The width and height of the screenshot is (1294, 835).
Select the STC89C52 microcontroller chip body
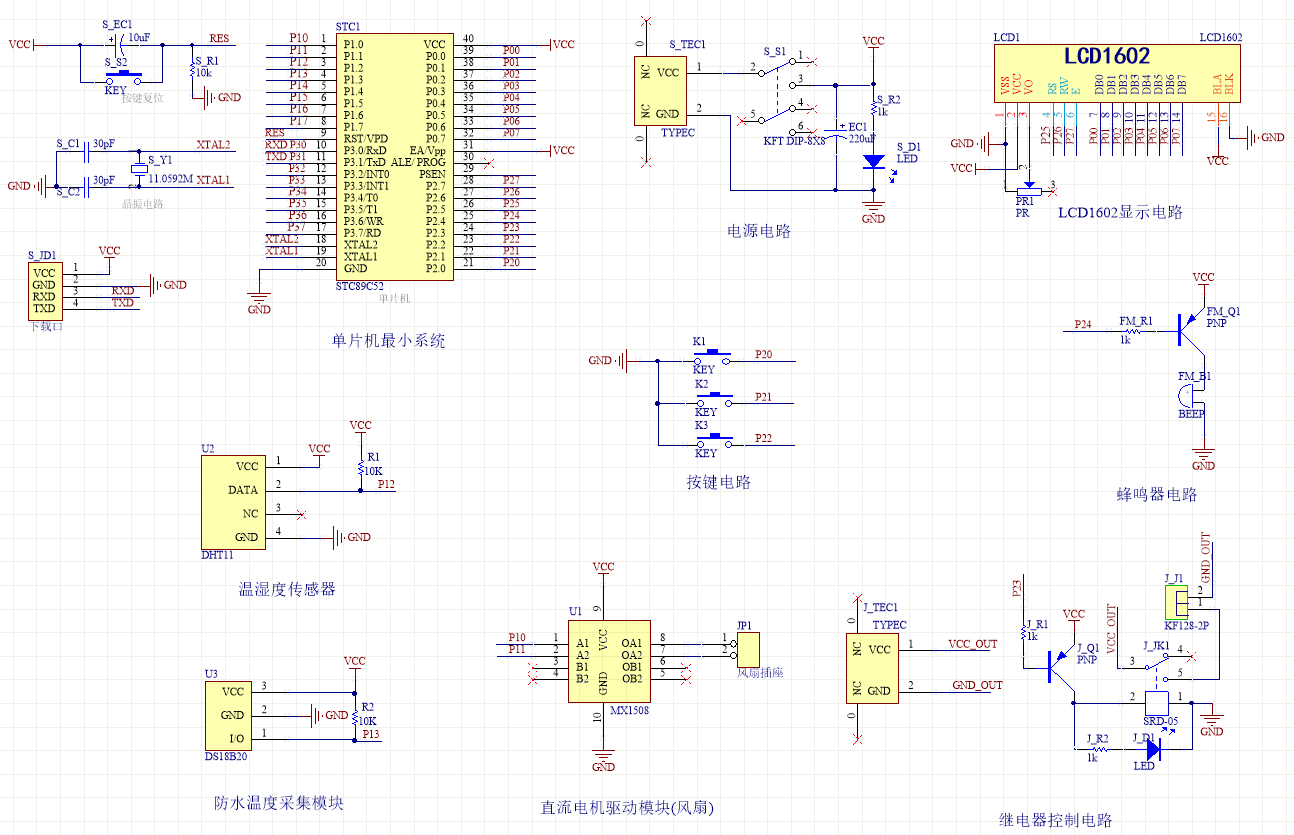tap(394, 156)
